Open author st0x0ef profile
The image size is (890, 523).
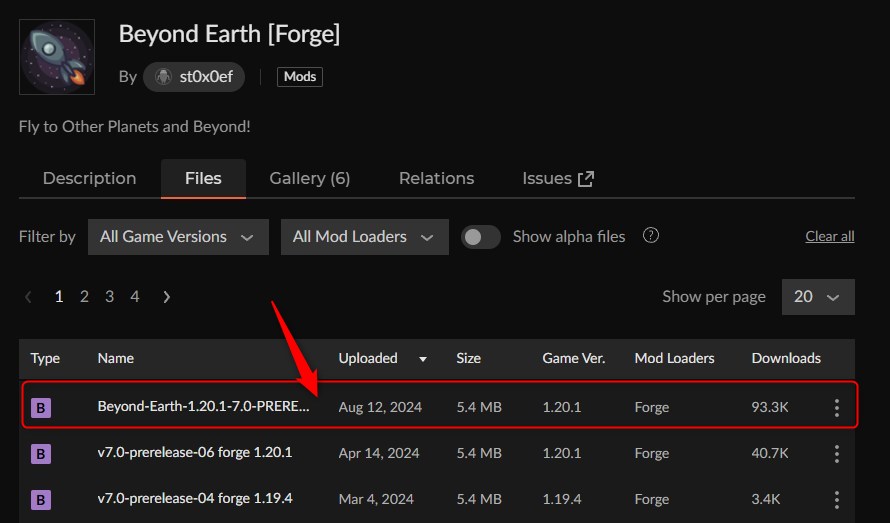(x=194, y=77)
